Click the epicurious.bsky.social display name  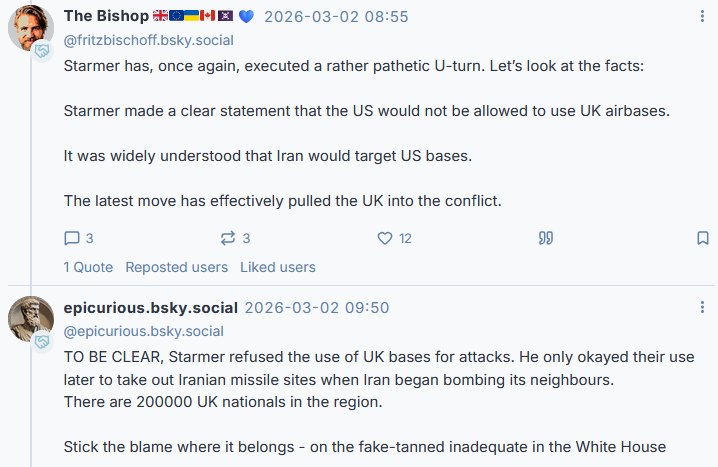coord(150,307)
